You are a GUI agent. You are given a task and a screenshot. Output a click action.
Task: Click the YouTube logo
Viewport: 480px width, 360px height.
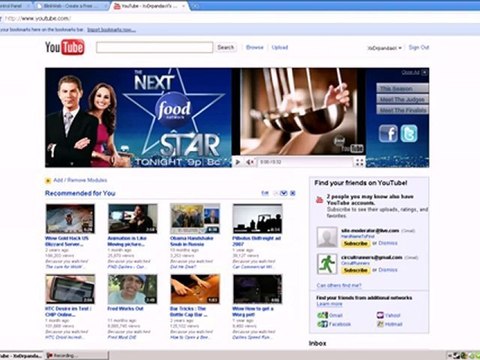65,47
